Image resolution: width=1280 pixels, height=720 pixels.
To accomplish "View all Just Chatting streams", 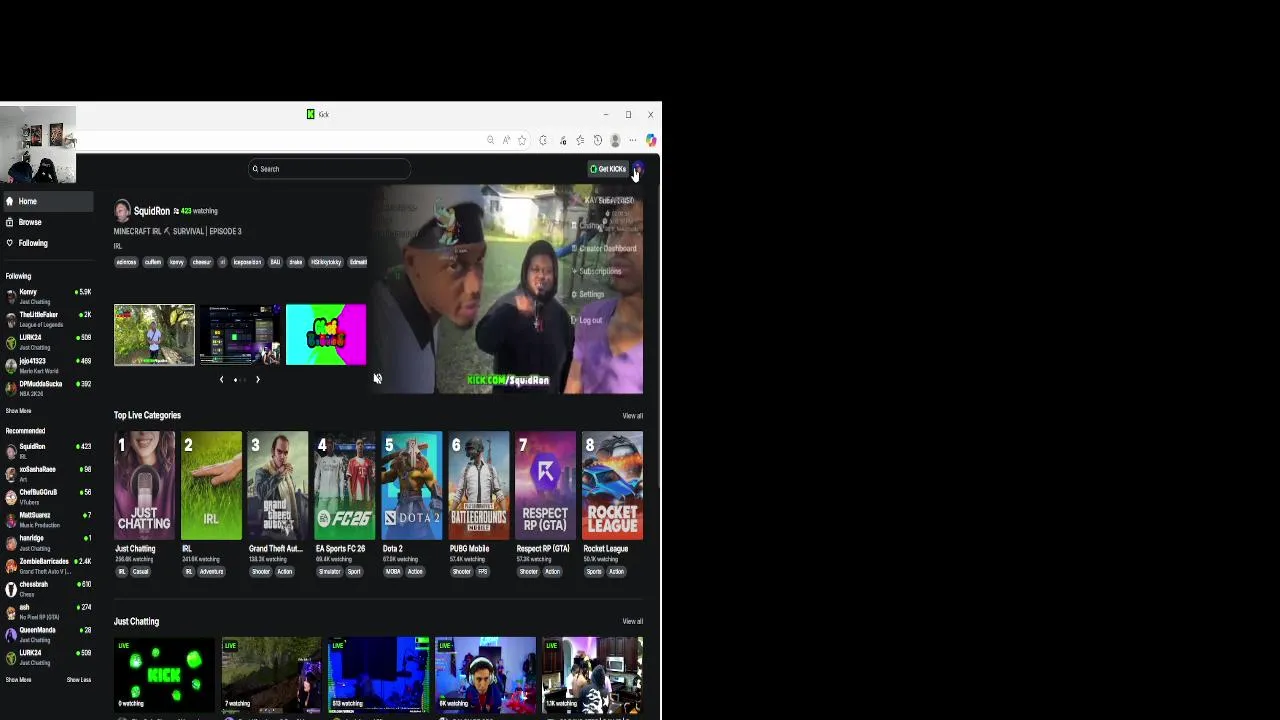I will 633,622.
